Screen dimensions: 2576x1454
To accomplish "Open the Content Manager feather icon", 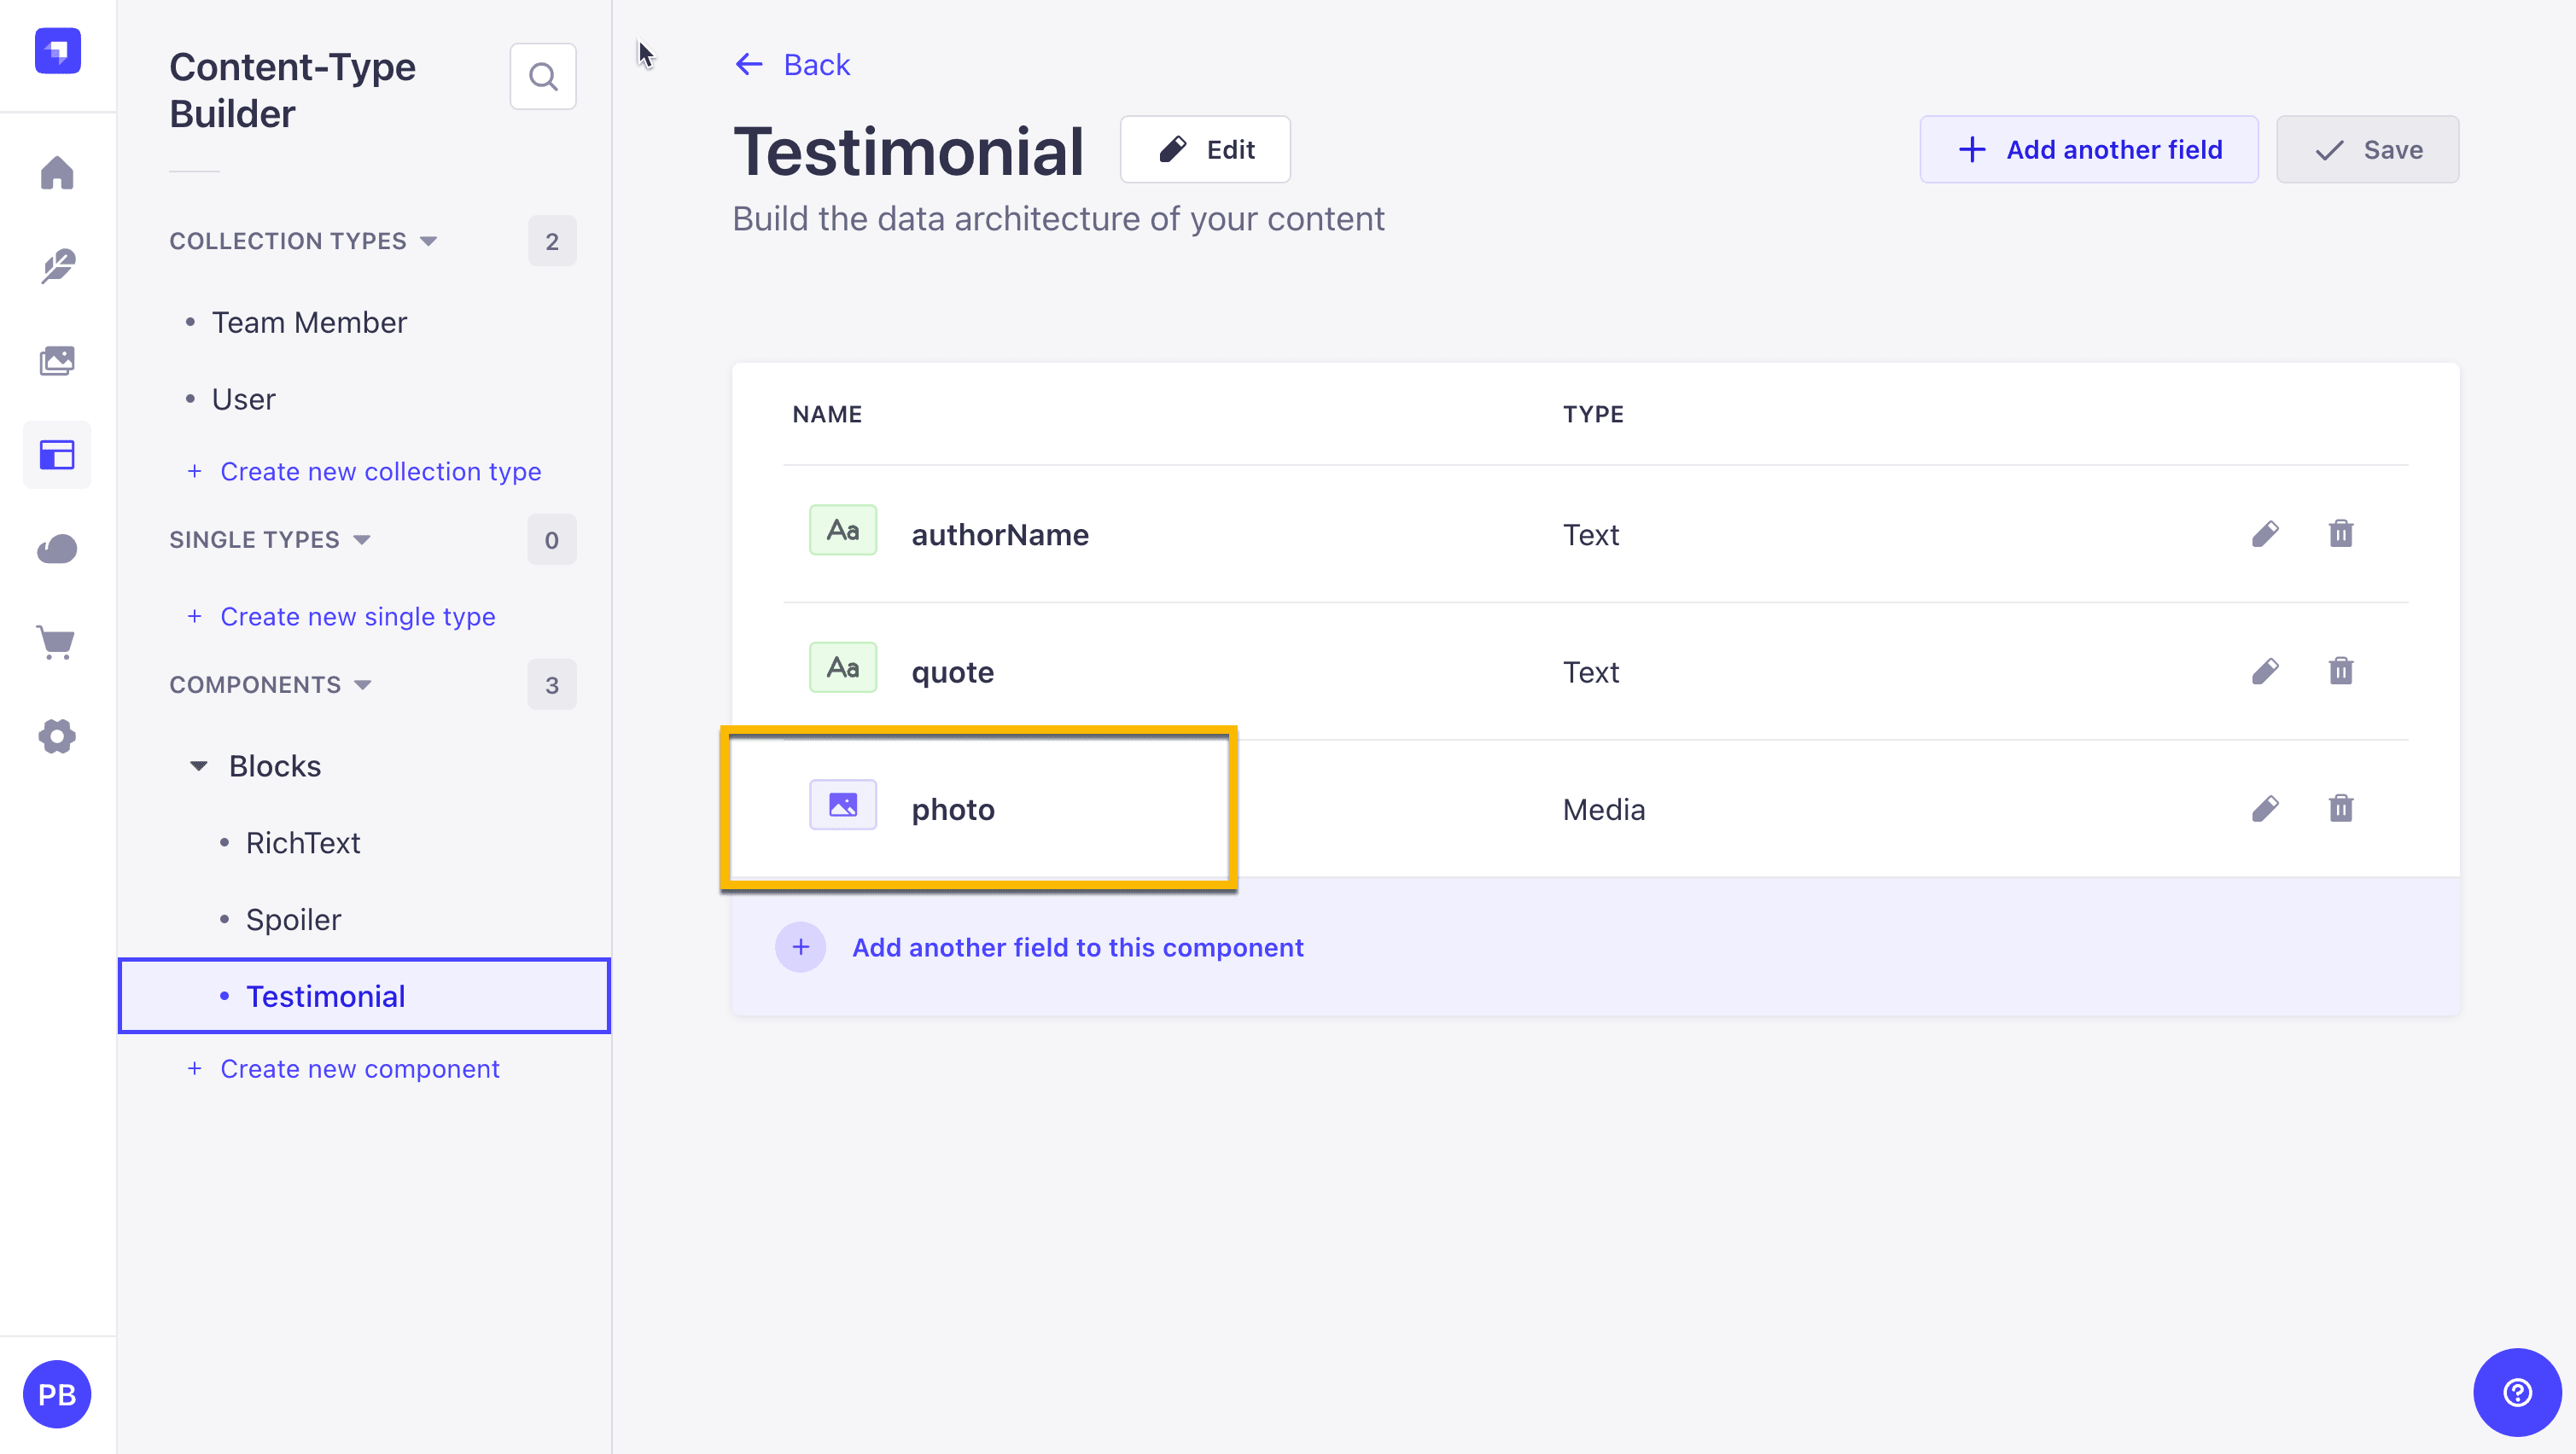I will [x=57, y=266].
